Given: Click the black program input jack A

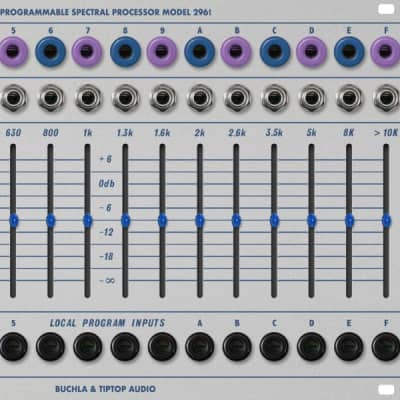Looking at the screenshot, I should [x=200, y=347].
